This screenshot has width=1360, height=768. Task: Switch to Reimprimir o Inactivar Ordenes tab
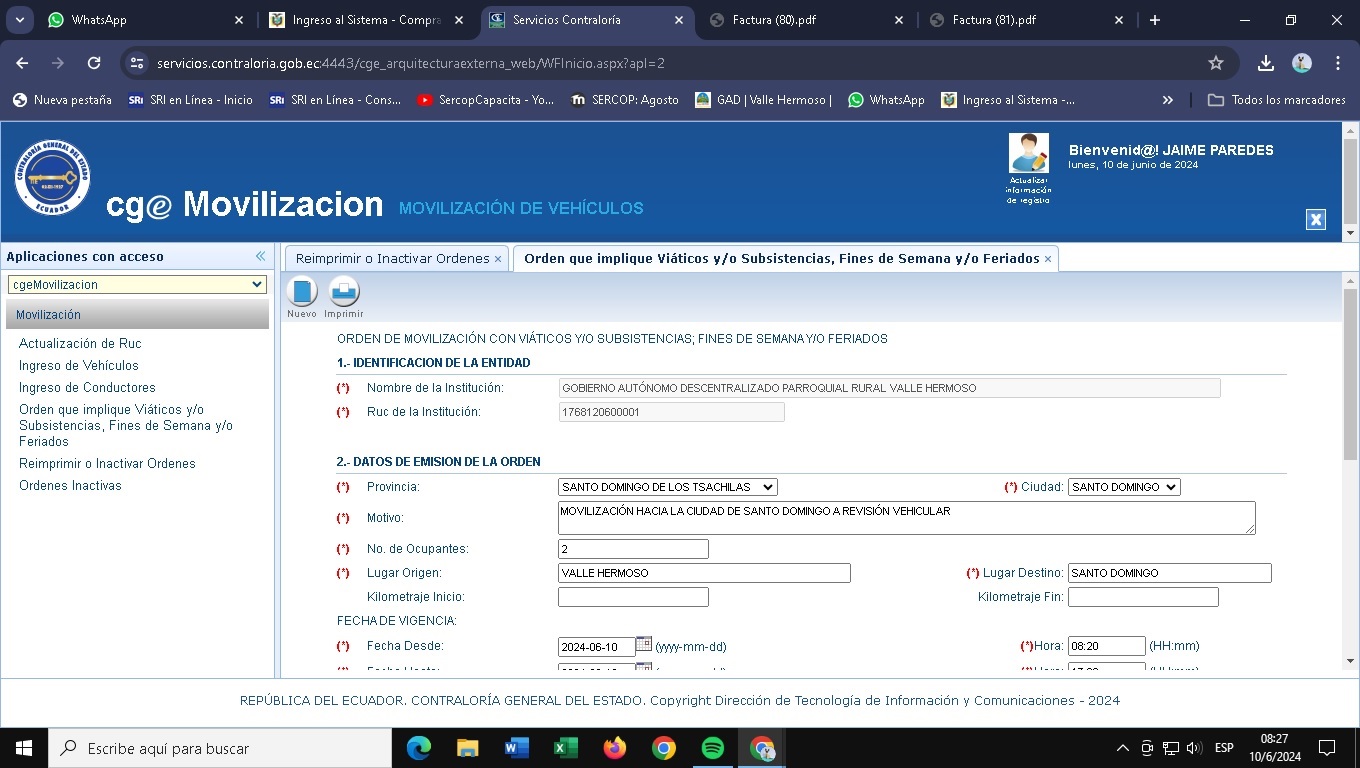[x=392, y=258]
